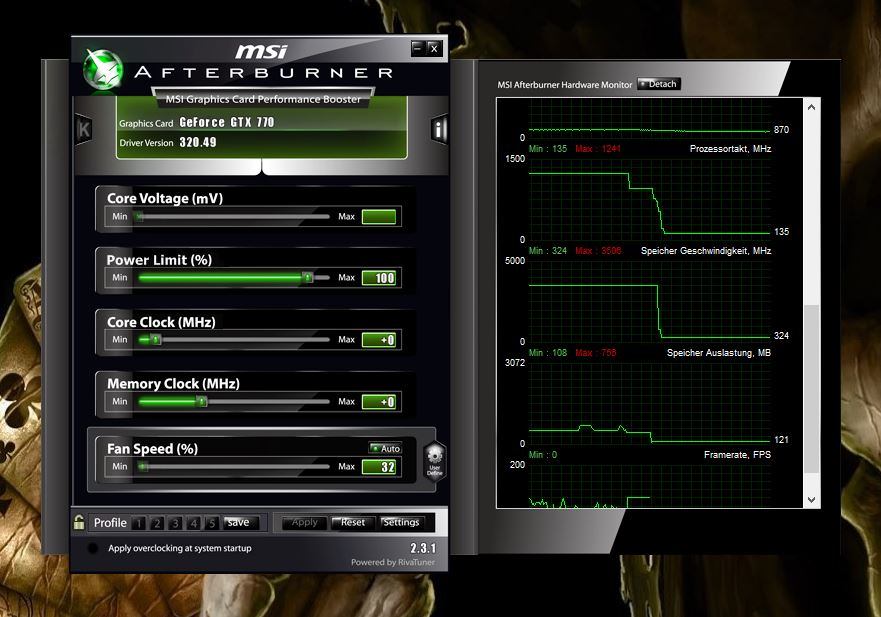
Task: Click the Apply button
Action: click(x=304, y=523)
